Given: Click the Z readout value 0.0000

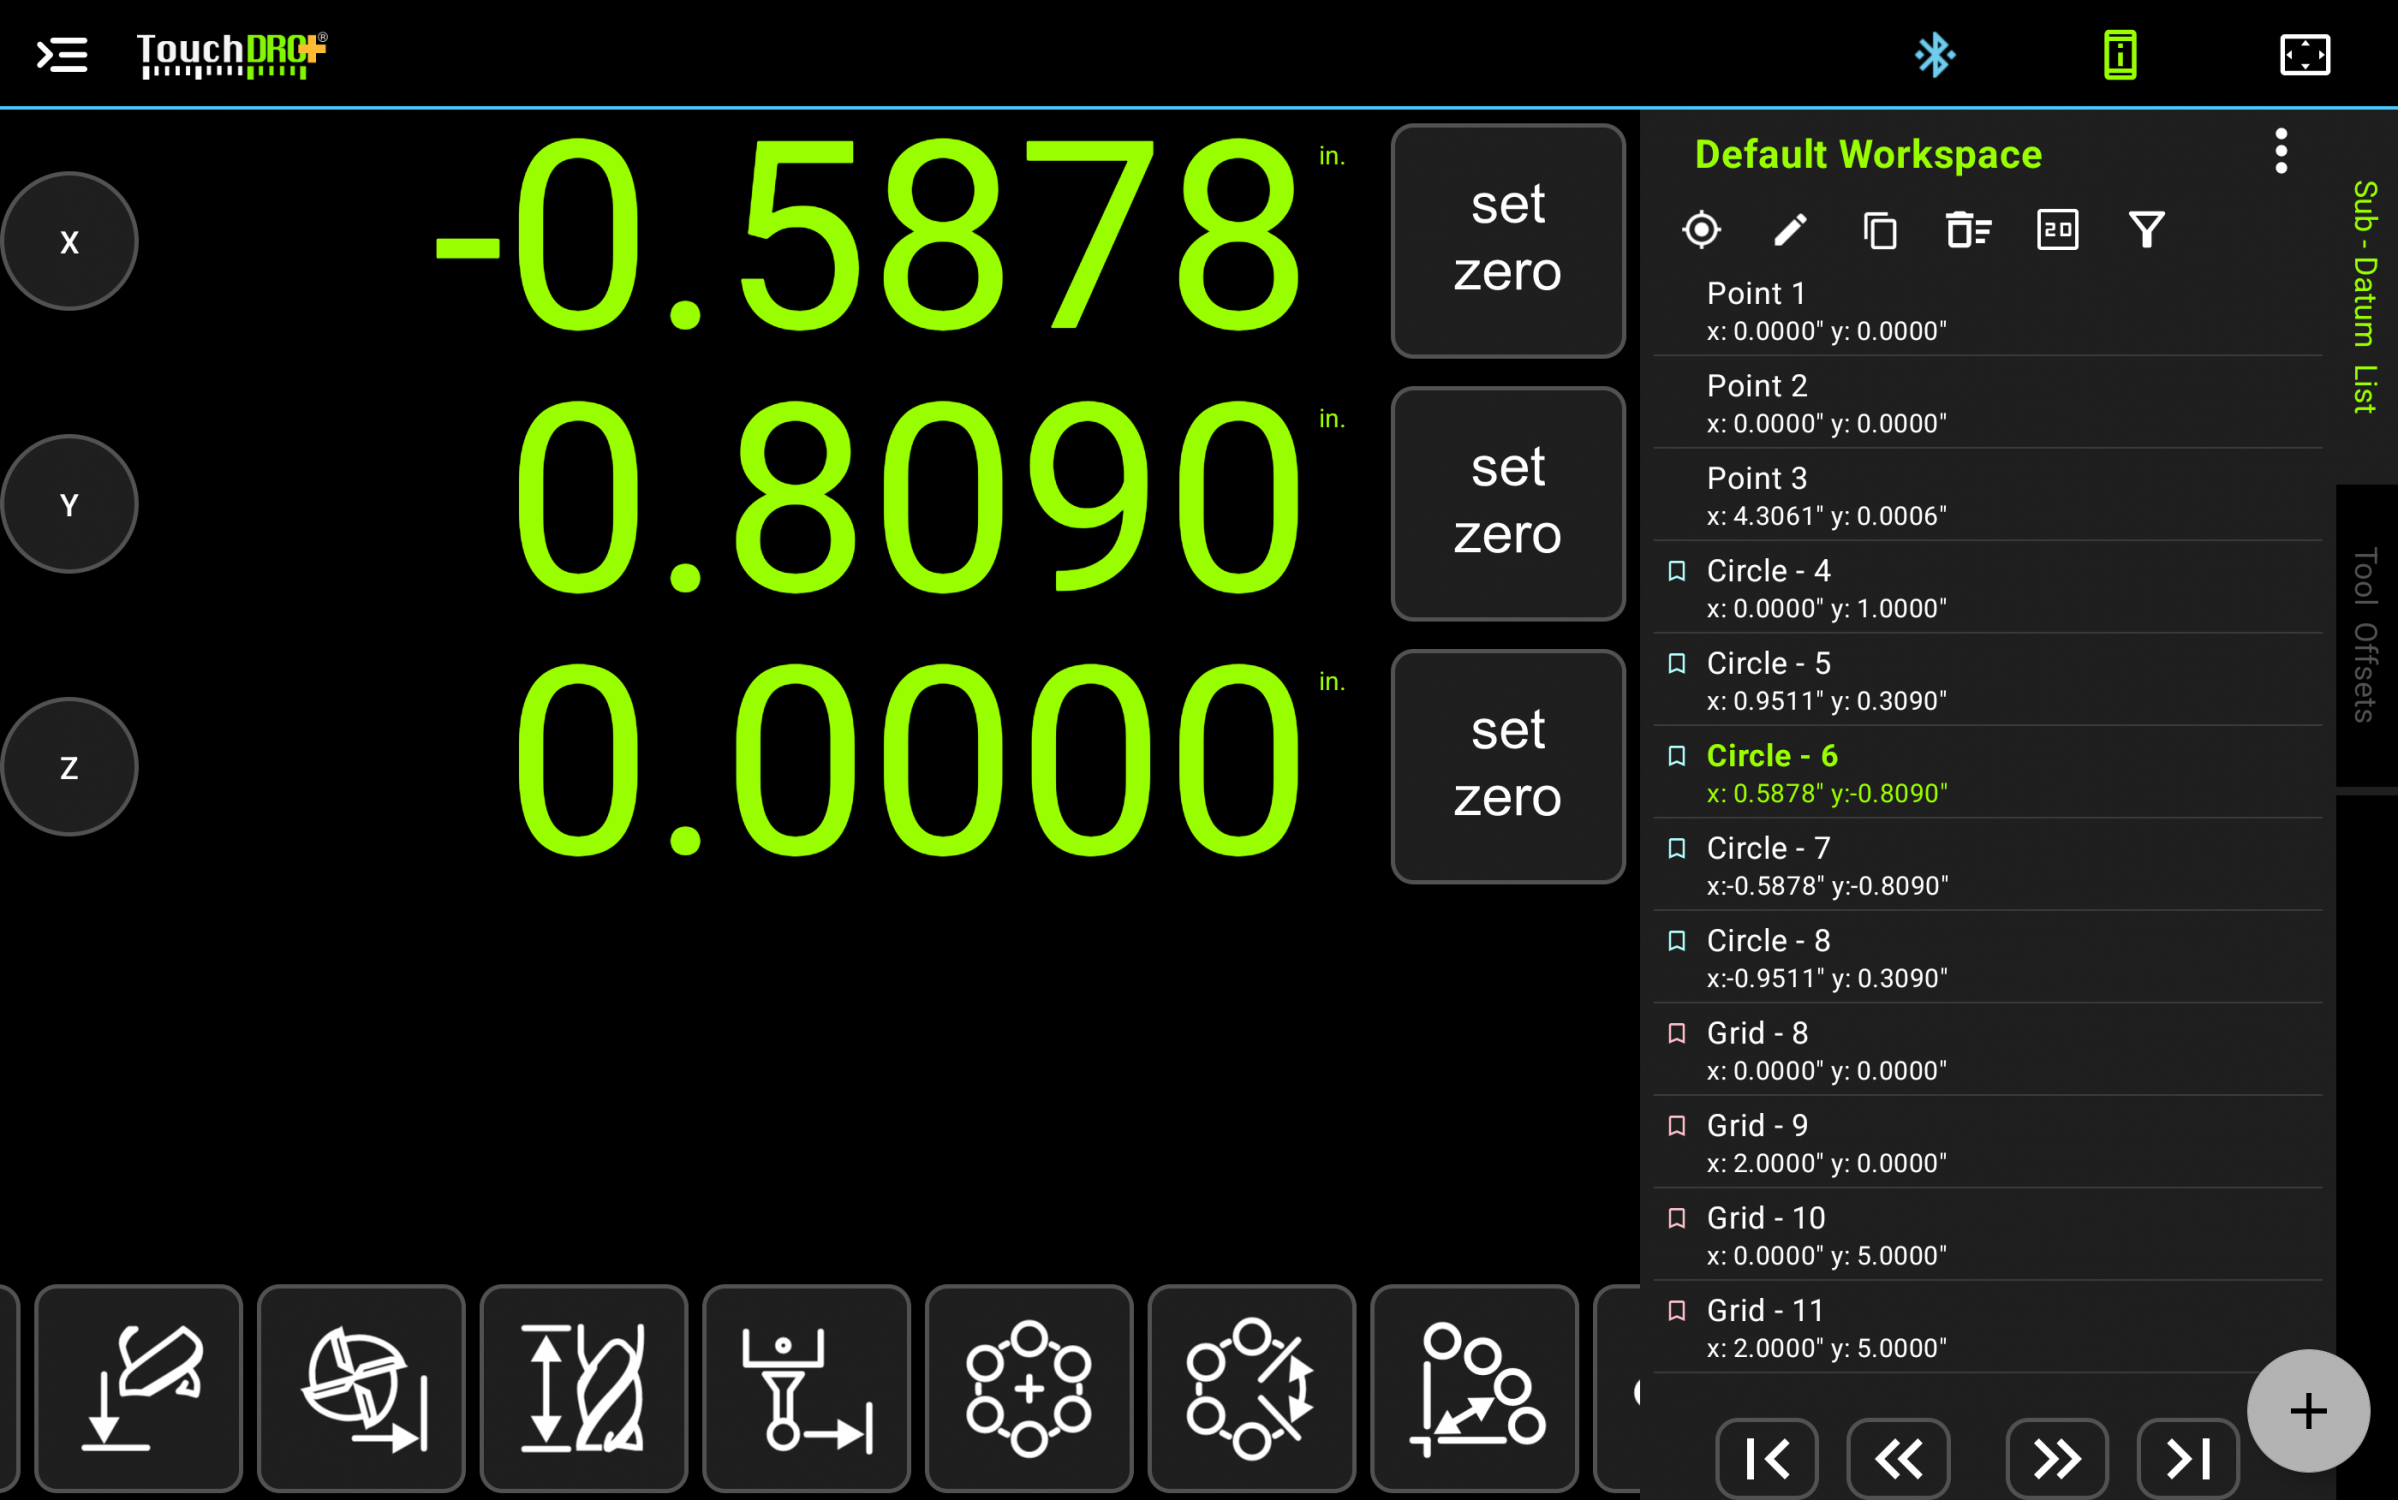Looking at the screenshot, I should pos(908,760).
